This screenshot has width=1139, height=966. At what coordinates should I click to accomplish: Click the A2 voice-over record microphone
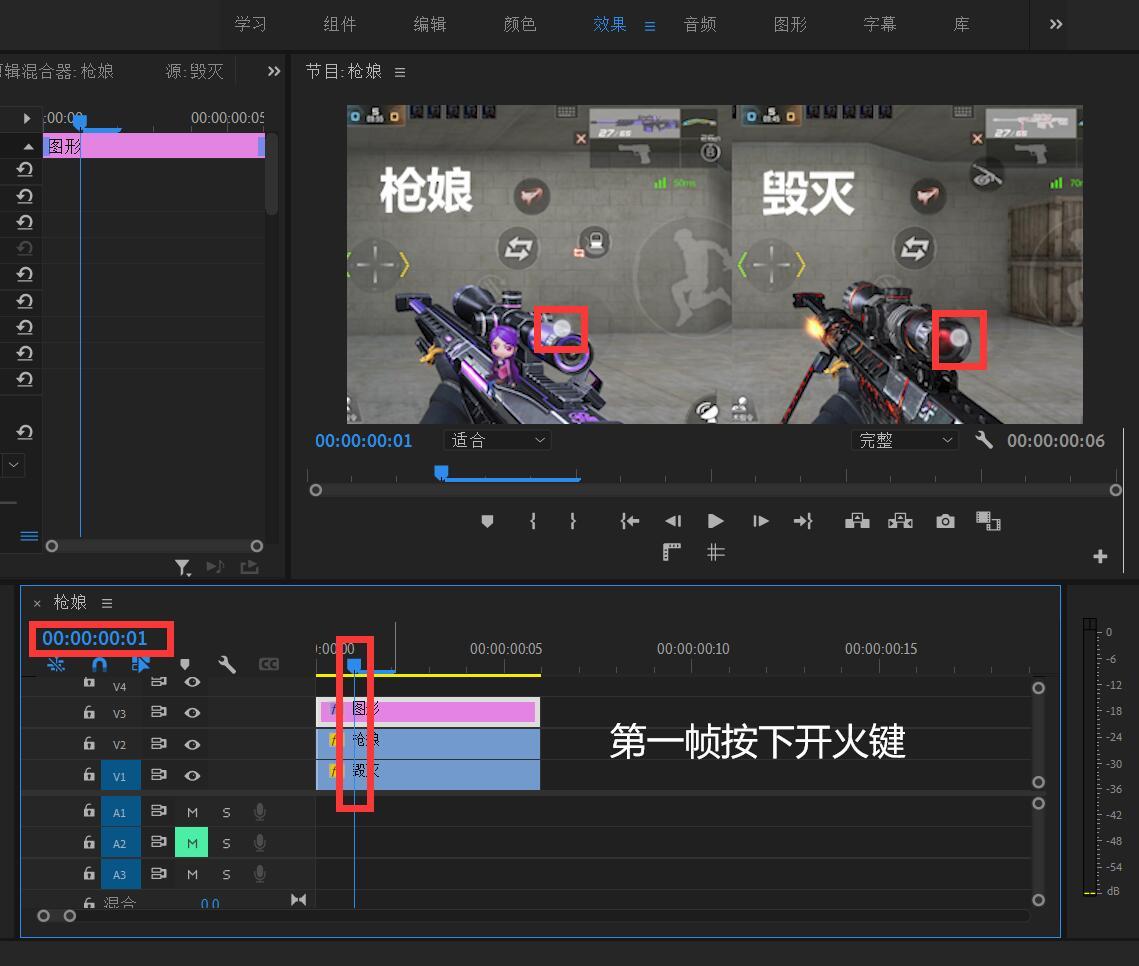coord(259,843)
